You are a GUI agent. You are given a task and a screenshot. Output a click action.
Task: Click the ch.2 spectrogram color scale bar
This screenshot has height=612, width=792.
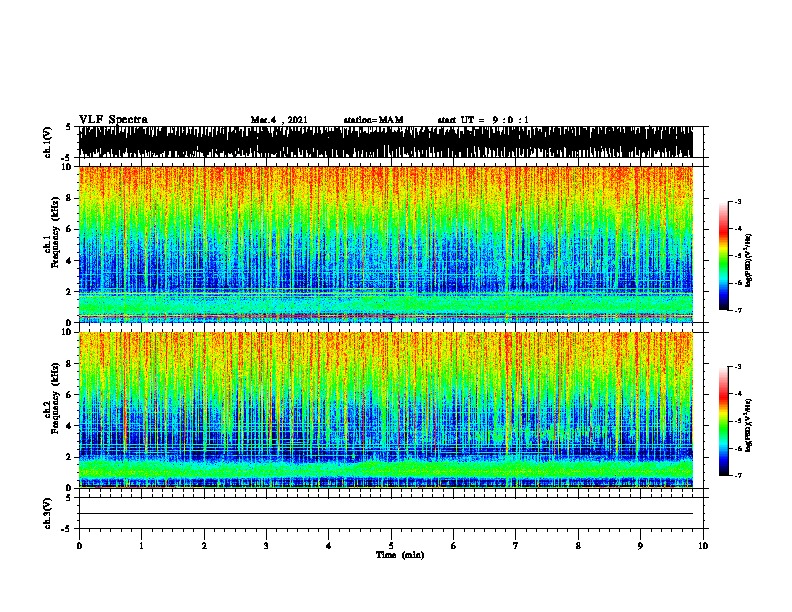pyautogui.click(x=723, y=421)
